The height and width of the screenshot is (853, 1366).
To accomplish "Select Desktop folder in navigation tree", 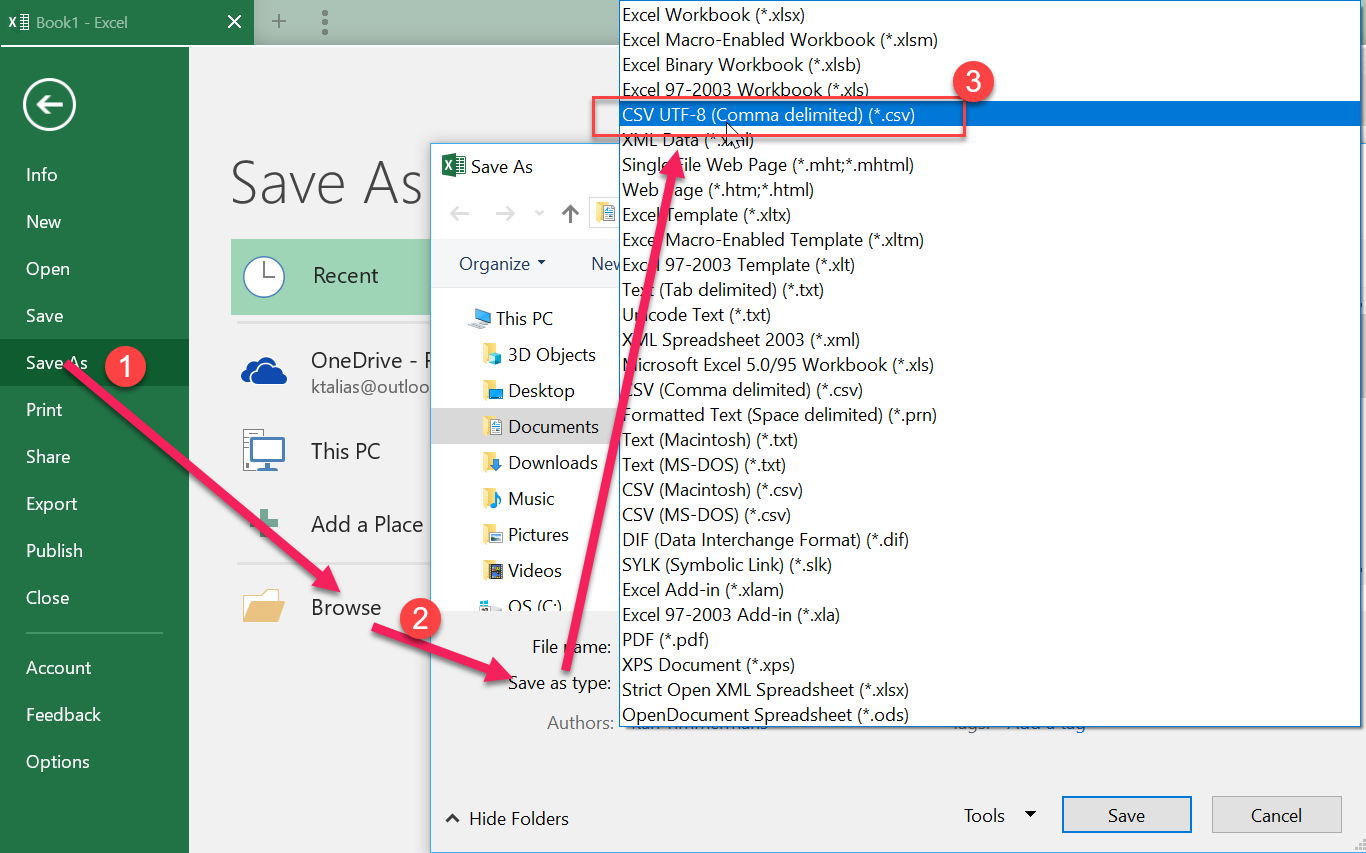I will [x=541, y=391].
